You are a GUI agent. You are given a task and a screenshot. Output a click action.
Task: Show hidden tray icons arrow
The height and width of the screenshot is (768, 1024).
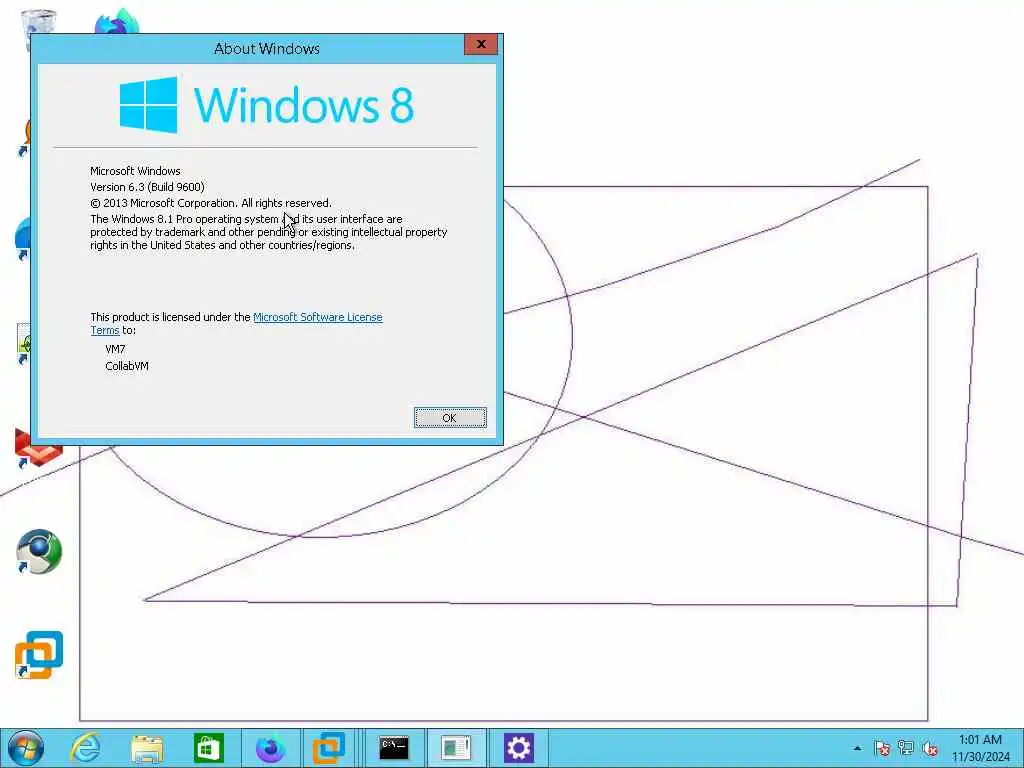click(857, 748)
